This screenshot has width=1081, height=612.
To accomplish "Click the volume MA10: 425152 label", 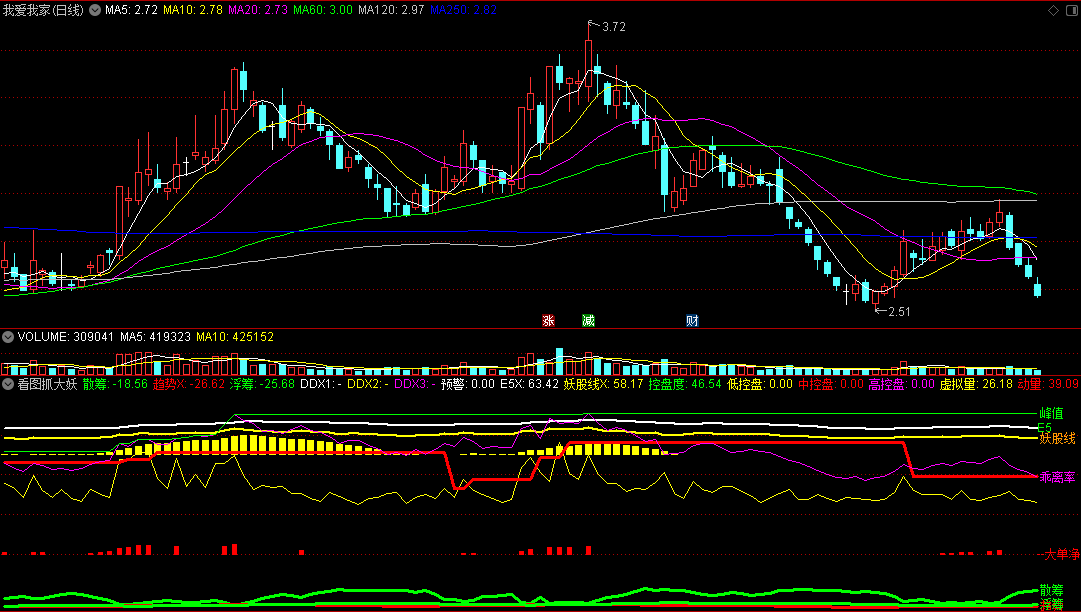I will pos(235,337).
